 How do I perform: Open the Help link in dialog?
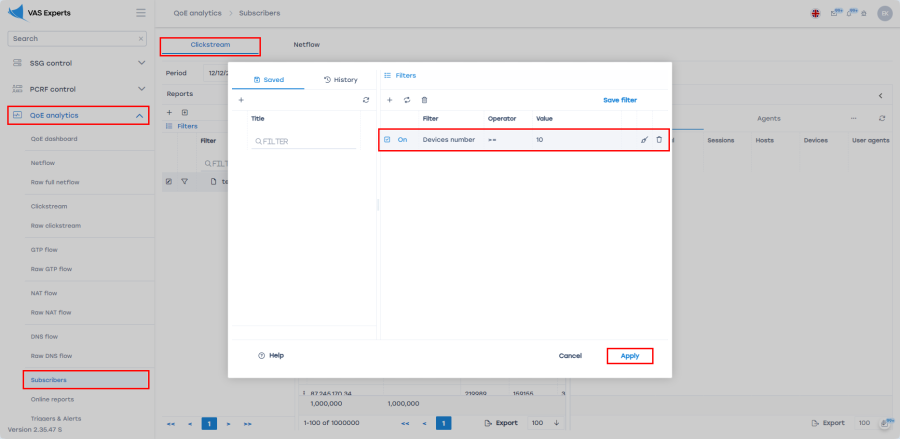[271, 355]
